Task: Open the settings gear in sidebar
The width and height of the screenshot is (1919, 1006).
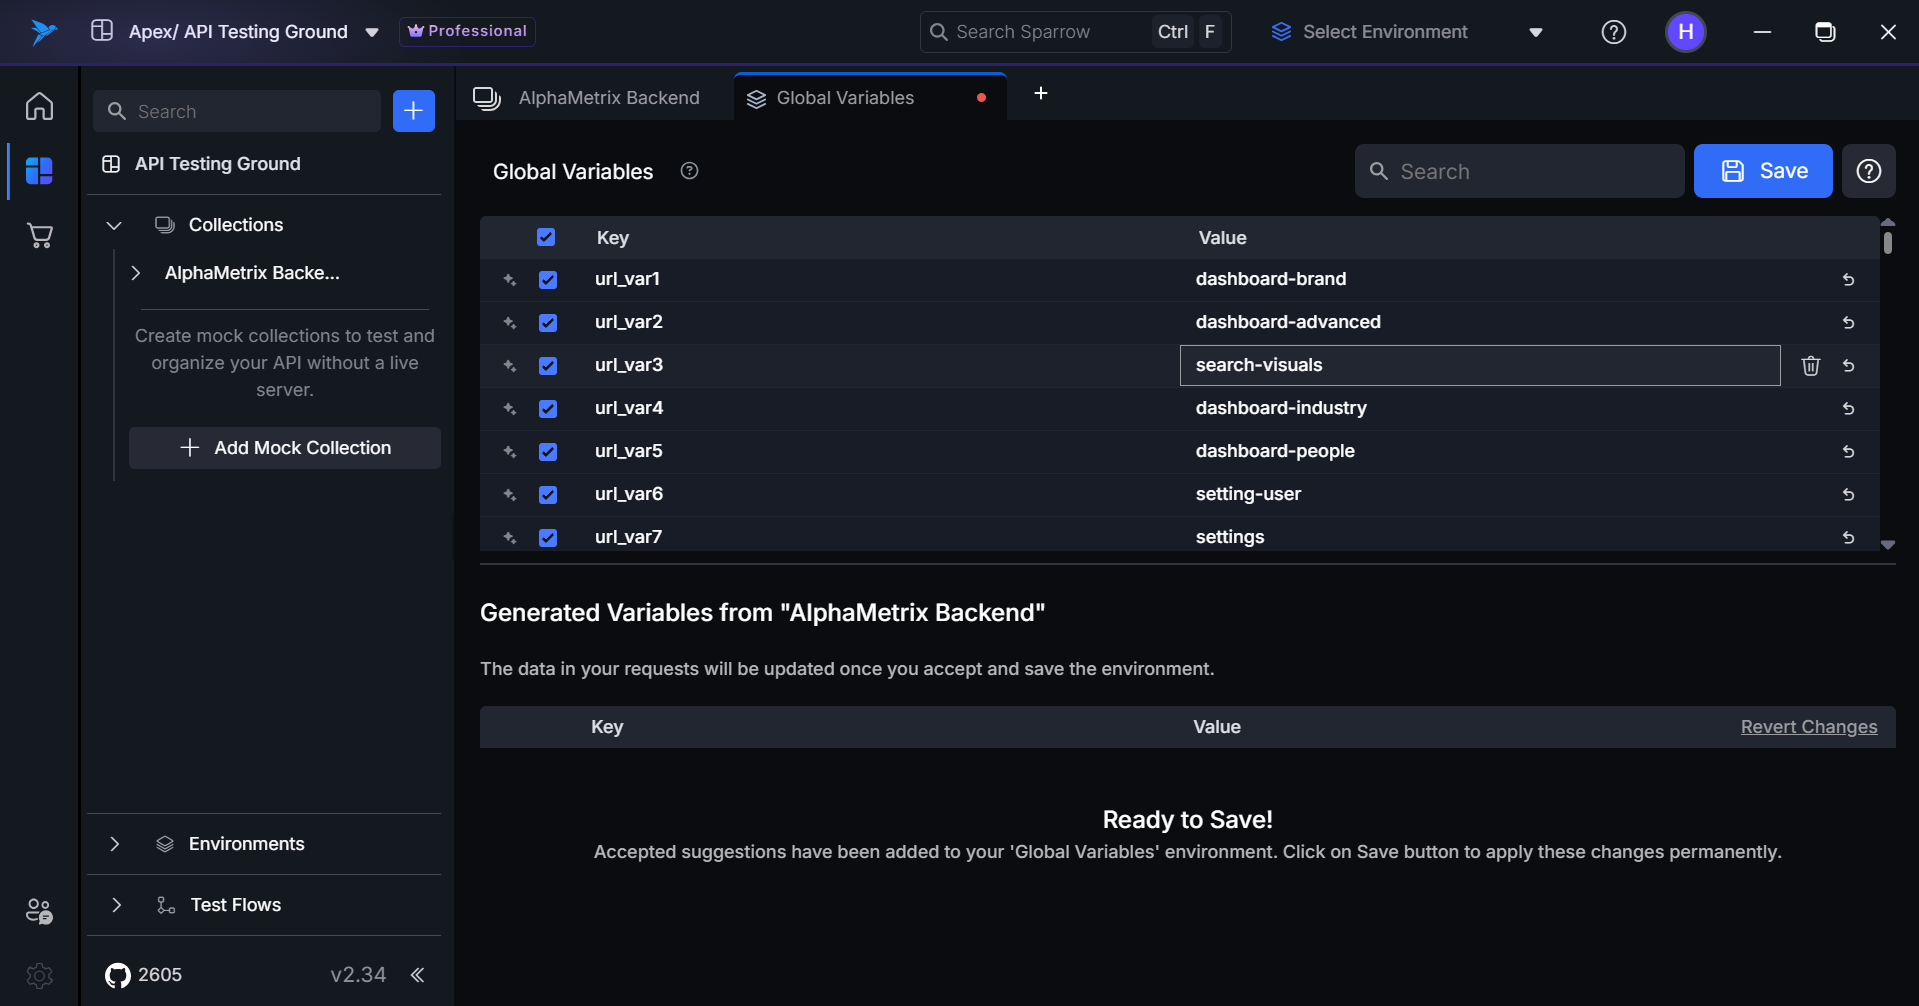Action: click(x=40, y=975)
